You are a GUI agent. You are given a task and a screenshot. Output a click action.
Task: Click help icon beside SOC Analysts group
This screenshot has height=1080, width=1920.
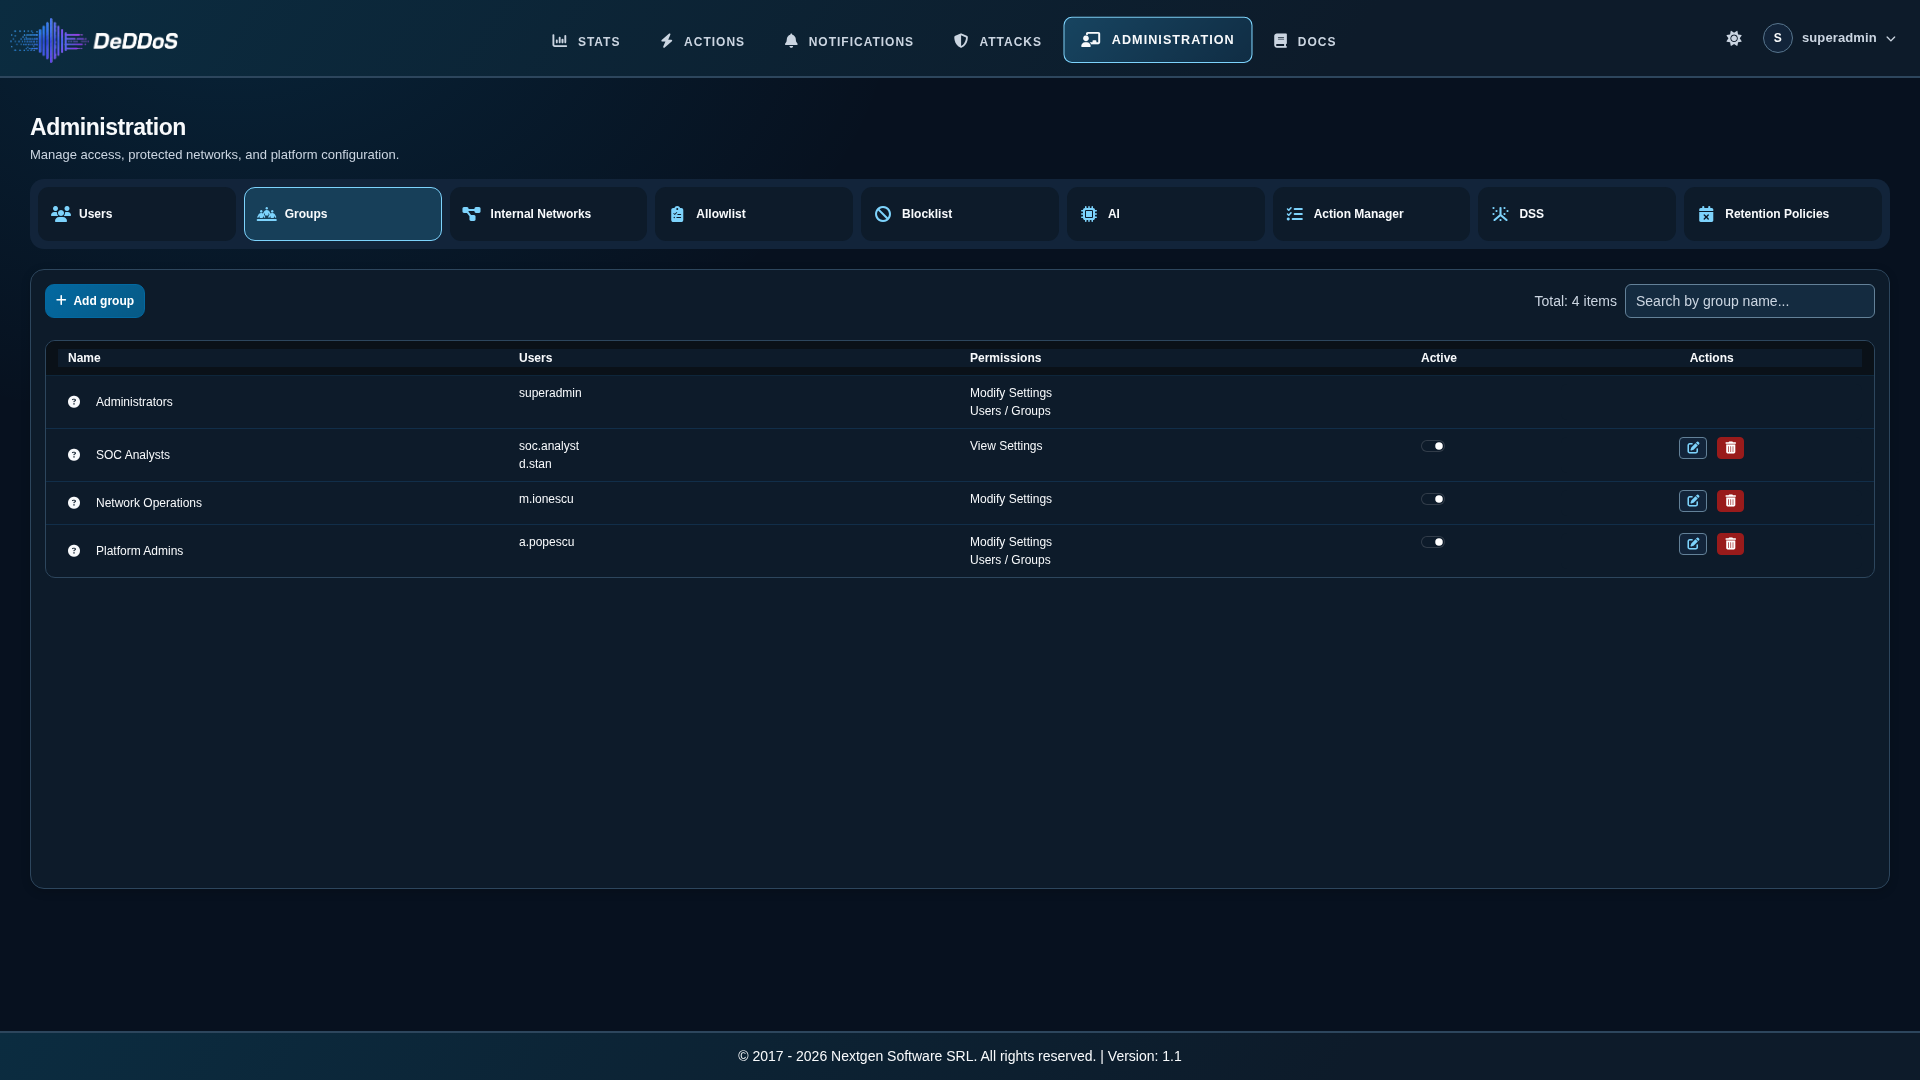tap(74, 455)
